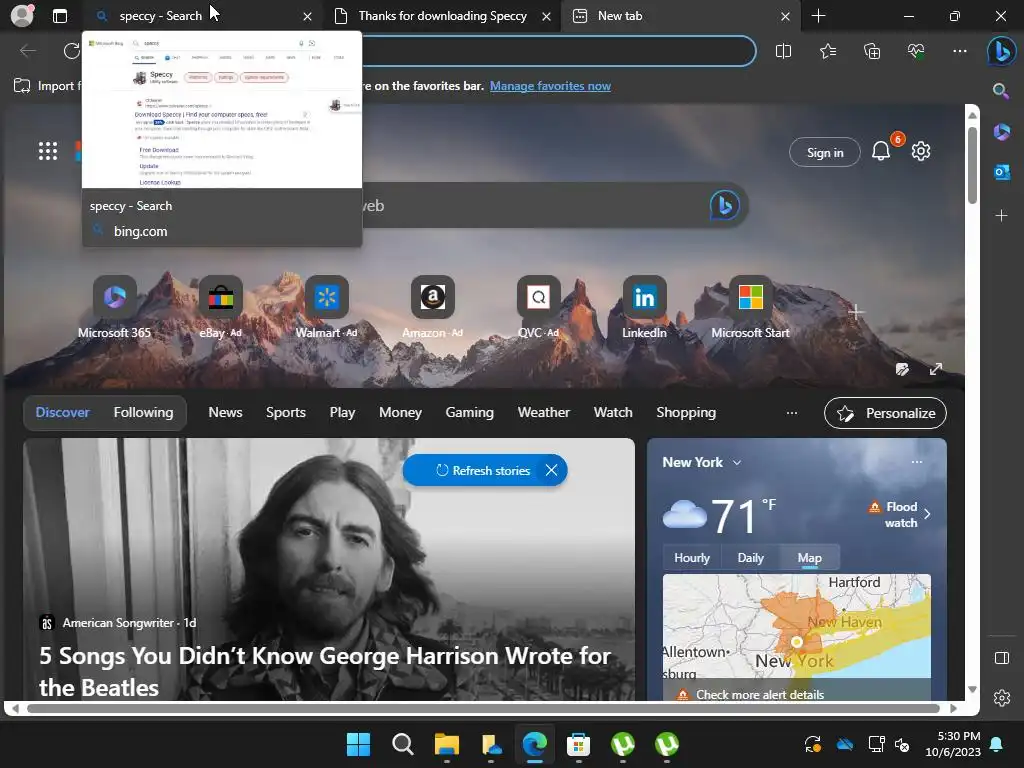This screenshot has height=768, width=1024.
Task: Open the tab actions menu icon
Action: [60, 16]
